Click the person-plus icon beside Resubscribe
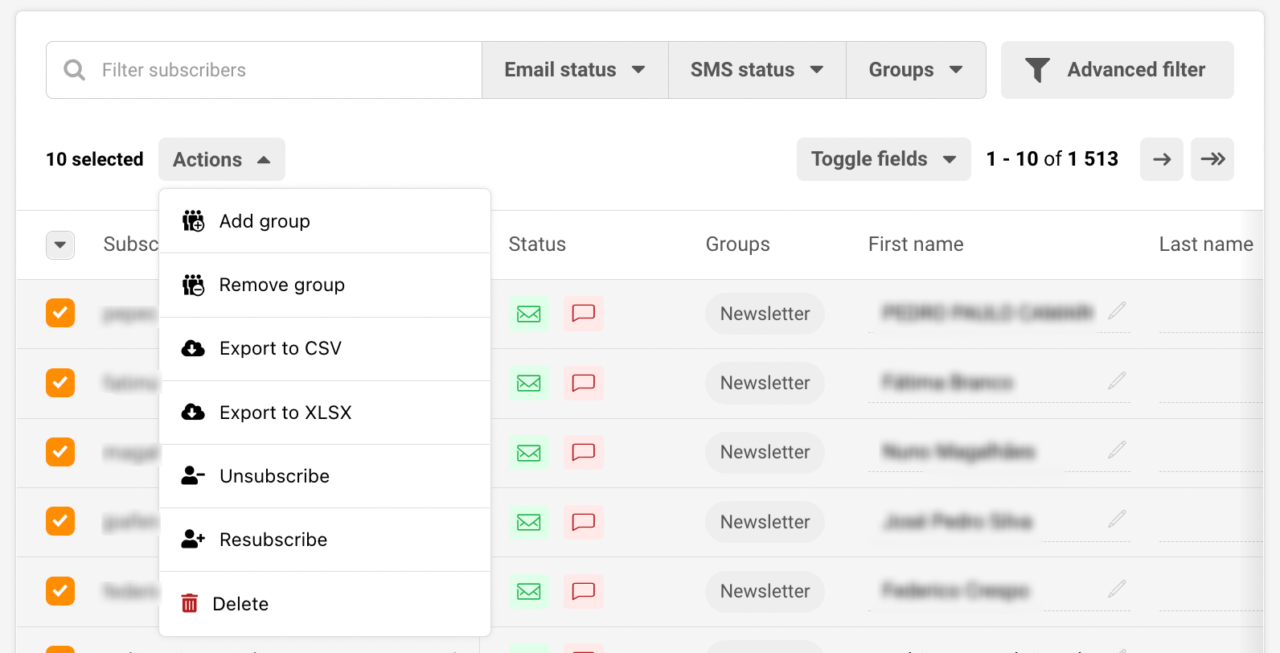This screenshot has width=1280, height=653. click(192, 539)
